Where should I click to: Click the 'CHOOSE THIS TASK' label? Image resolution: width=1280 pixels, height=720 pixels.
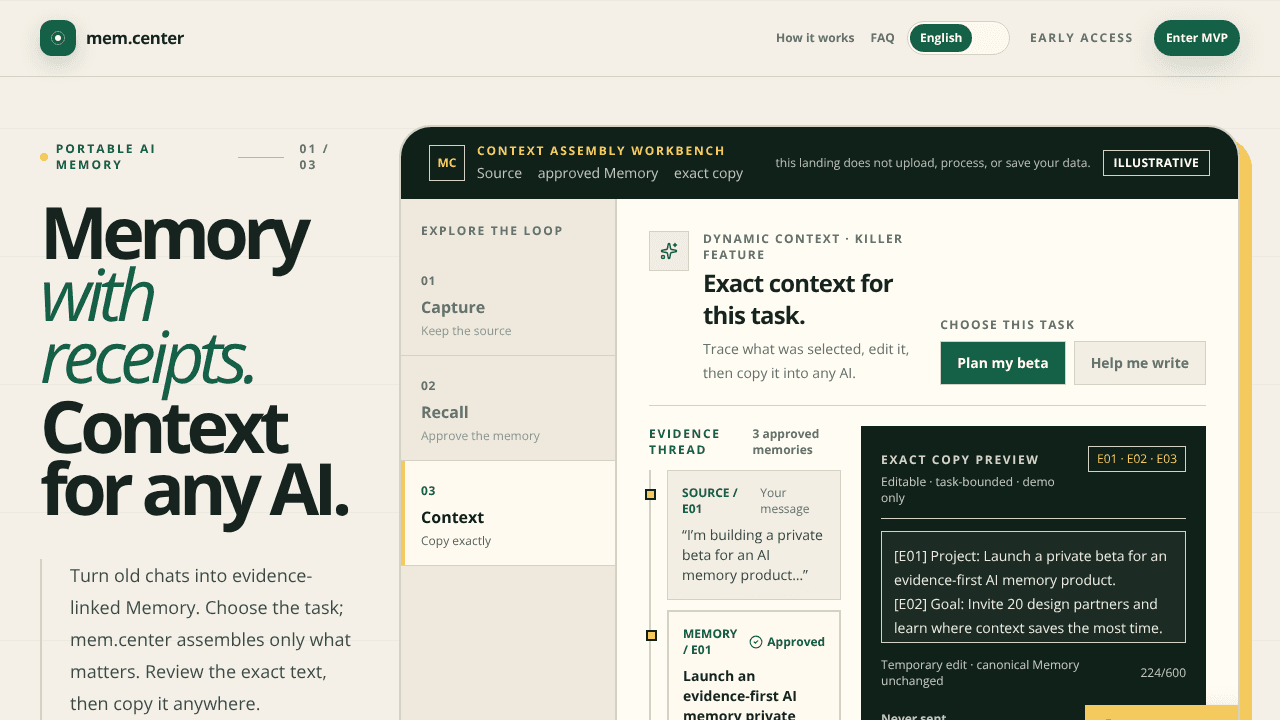[1008, 325]
